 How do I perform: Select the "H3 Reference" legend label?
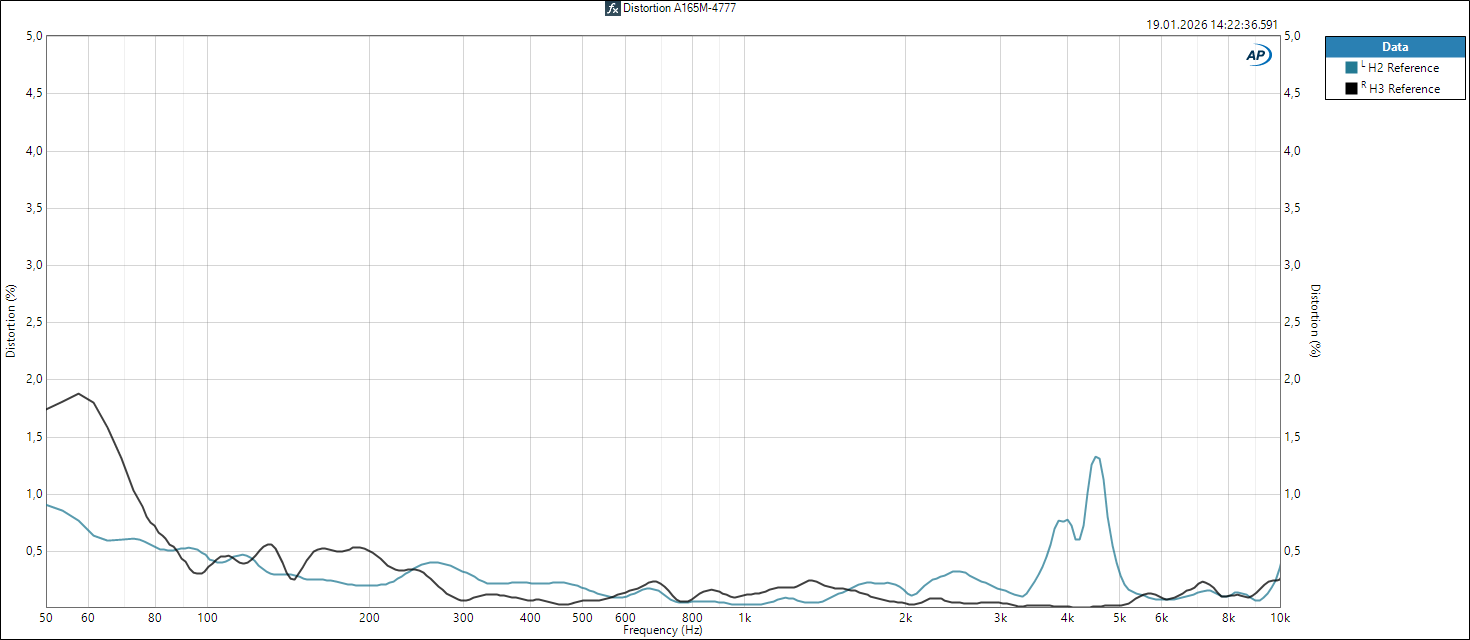[1404, 89]
